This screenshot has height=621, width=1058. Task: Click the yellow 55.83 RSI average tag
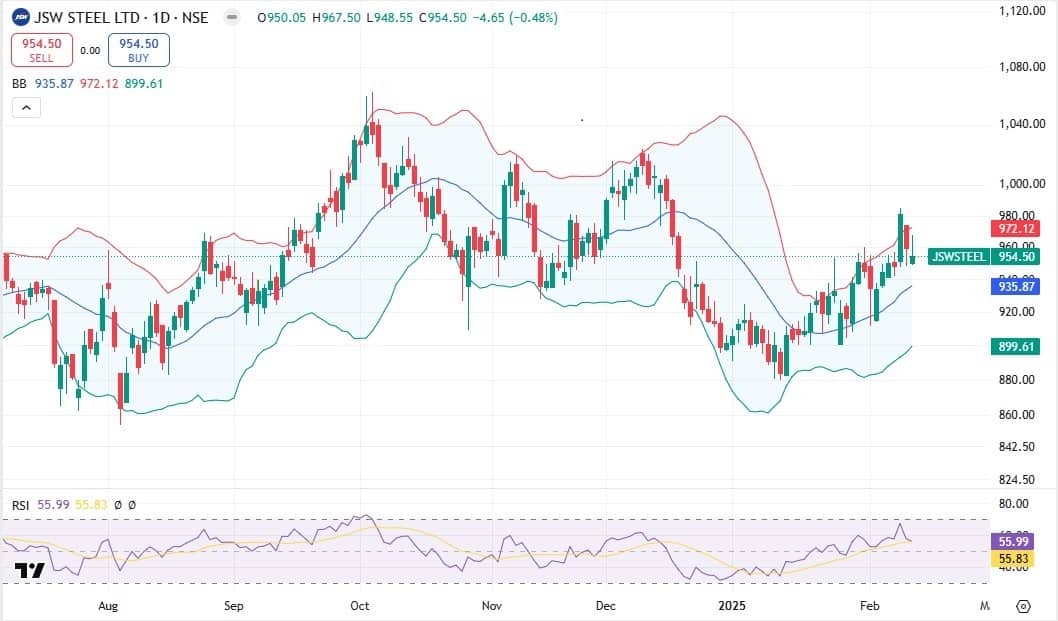[1015, 559]
